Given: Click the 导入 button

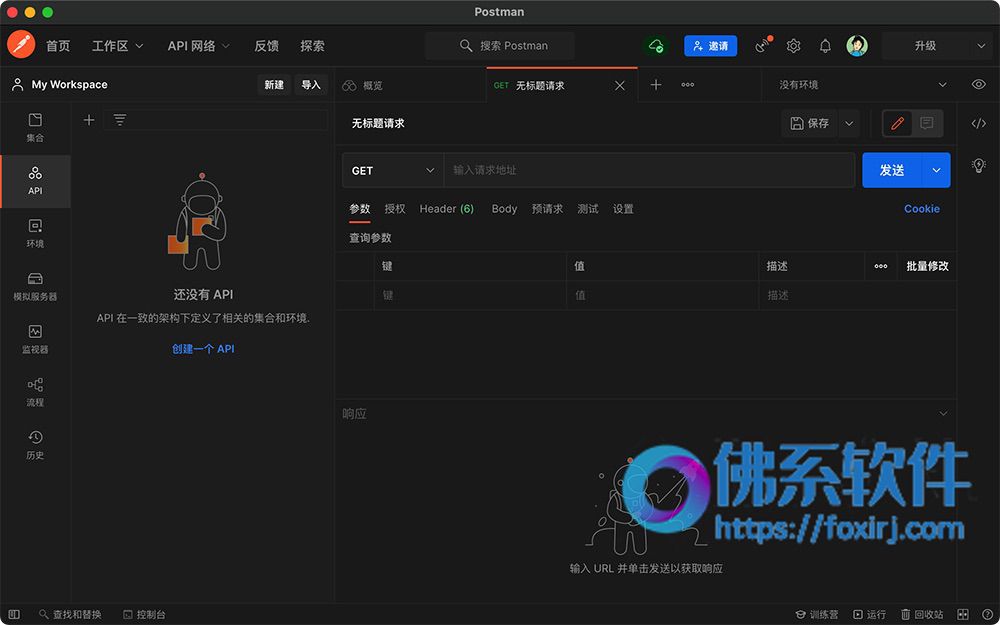Looking at the screenshot, I should pos(311,85).
